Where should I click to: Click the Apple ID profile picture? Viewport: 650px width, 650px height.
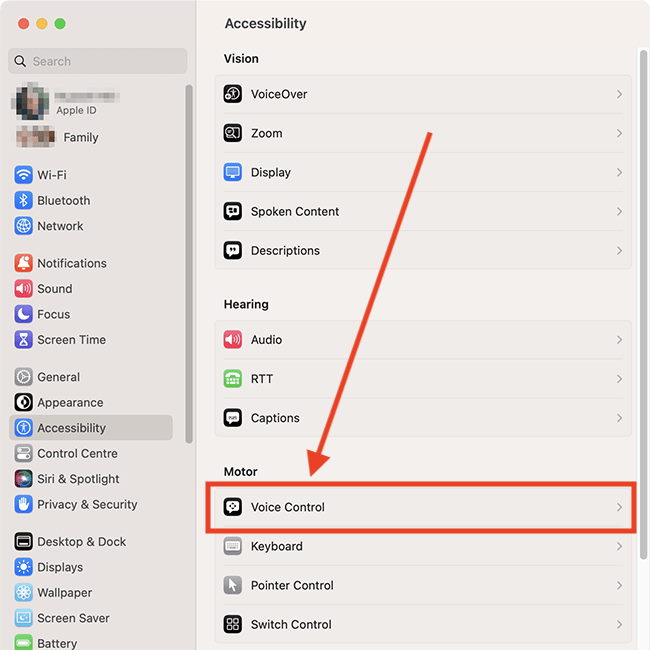pyautogui.click(x=32, y=102)
